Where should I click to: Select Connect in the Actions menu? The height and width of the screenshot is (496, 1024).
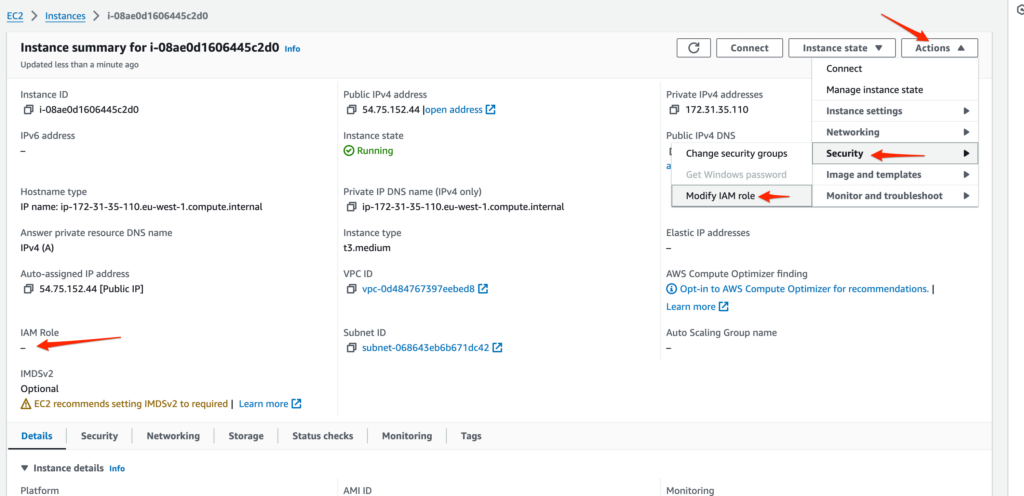coord(895,69)
